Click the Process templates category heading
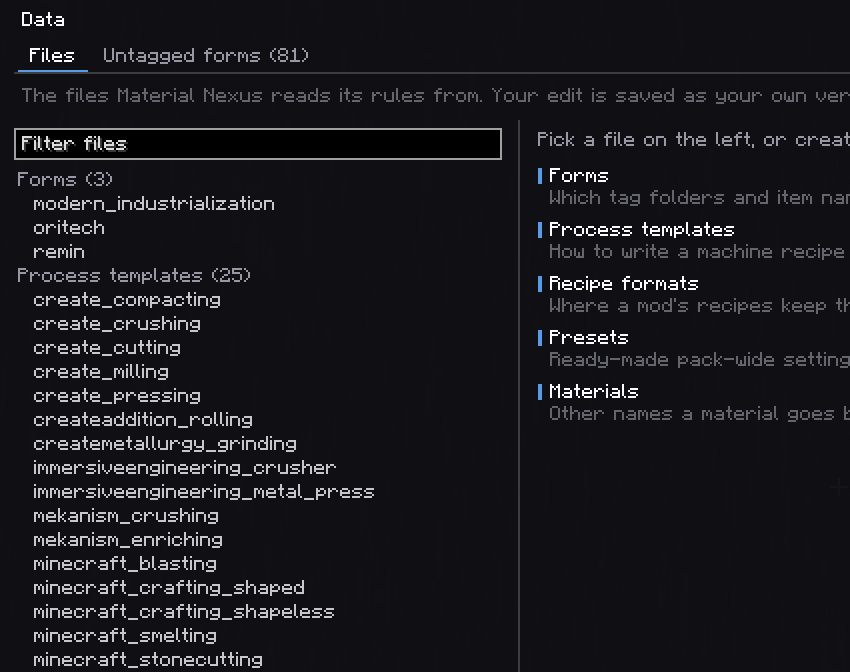 (x=641, y=230)
